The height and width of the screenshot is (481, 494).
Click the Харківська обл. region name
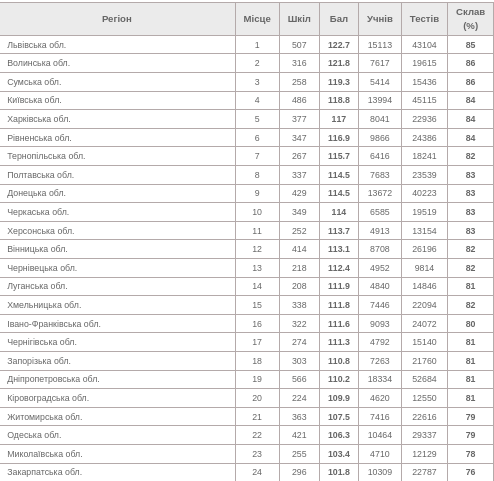39,119
